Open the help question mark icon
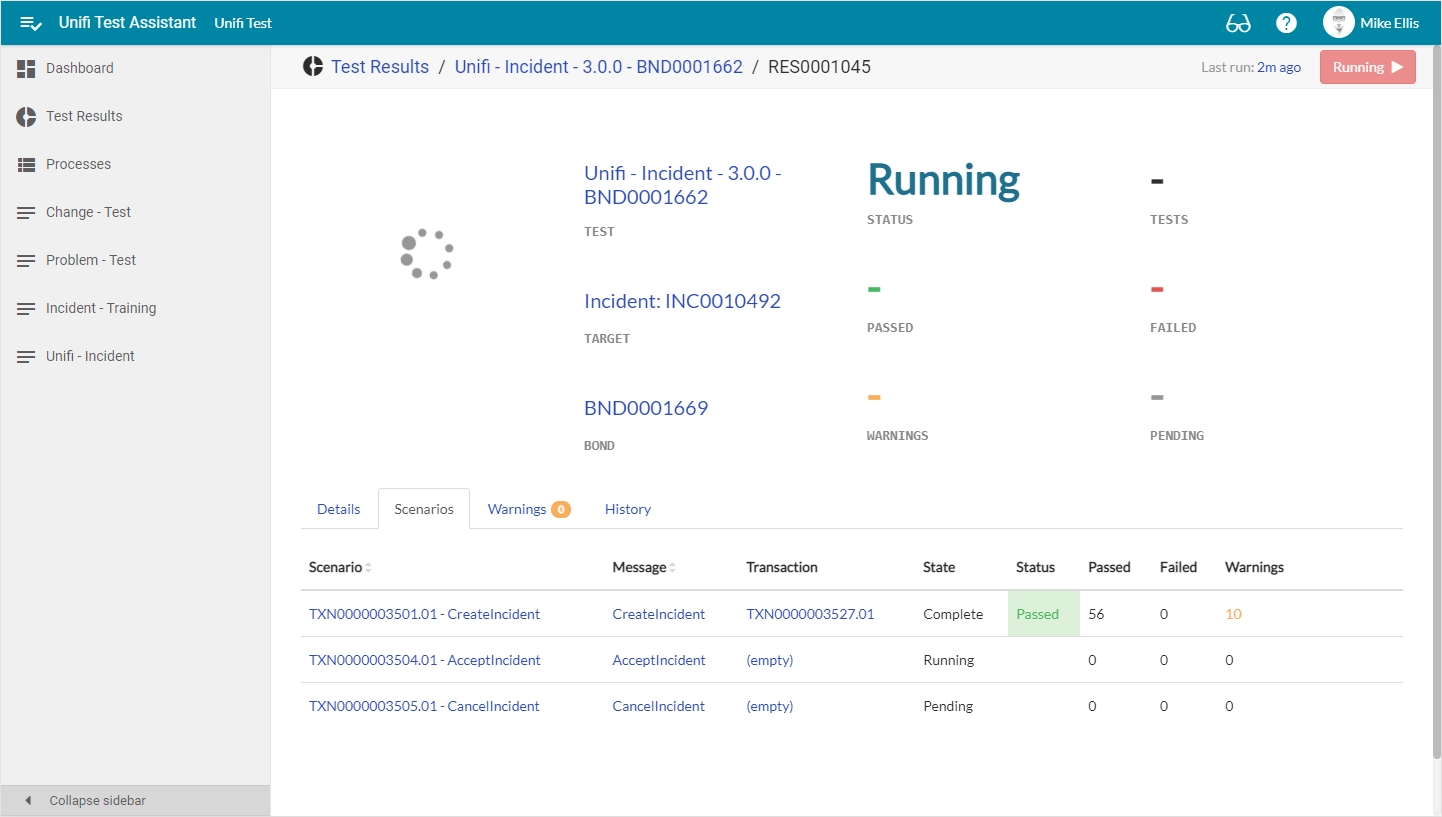 pyautogui.click(x=1287, y=23)
